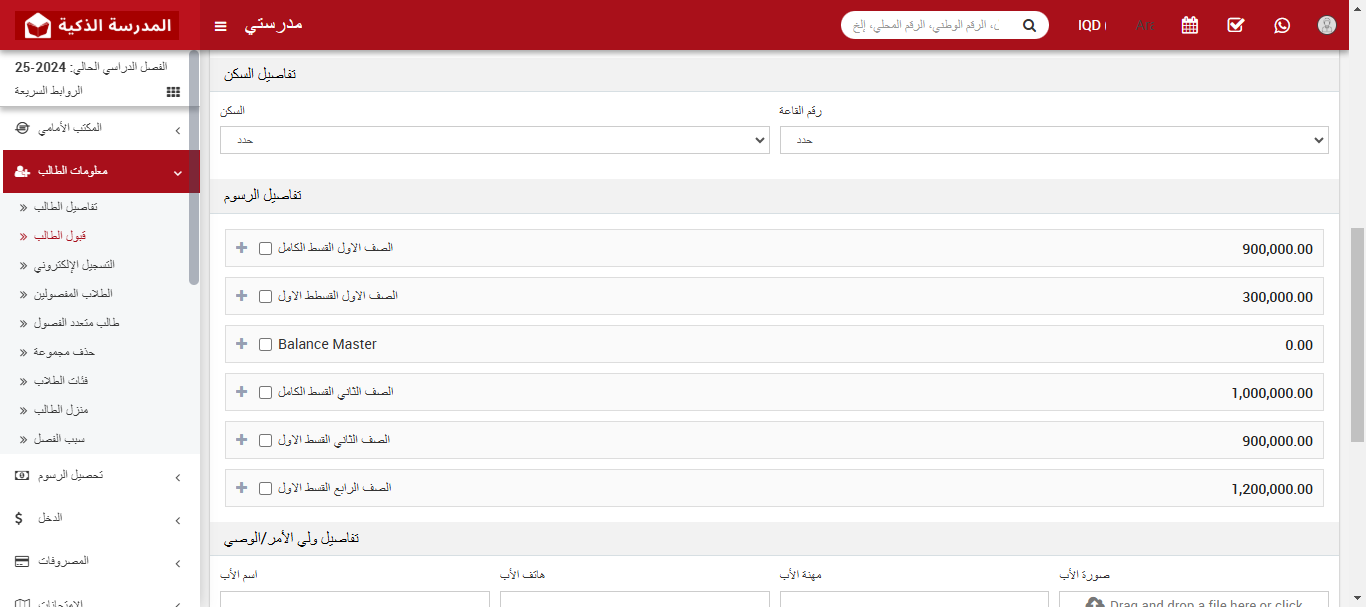Open the user avatar profile icon

[1326, 25]
